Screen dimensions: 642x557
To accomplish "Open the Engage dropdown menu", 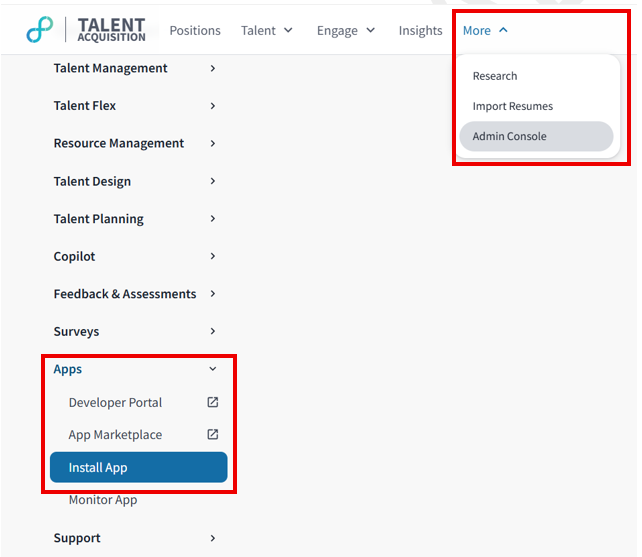I will pyautogui.click(x=345, y=31).
